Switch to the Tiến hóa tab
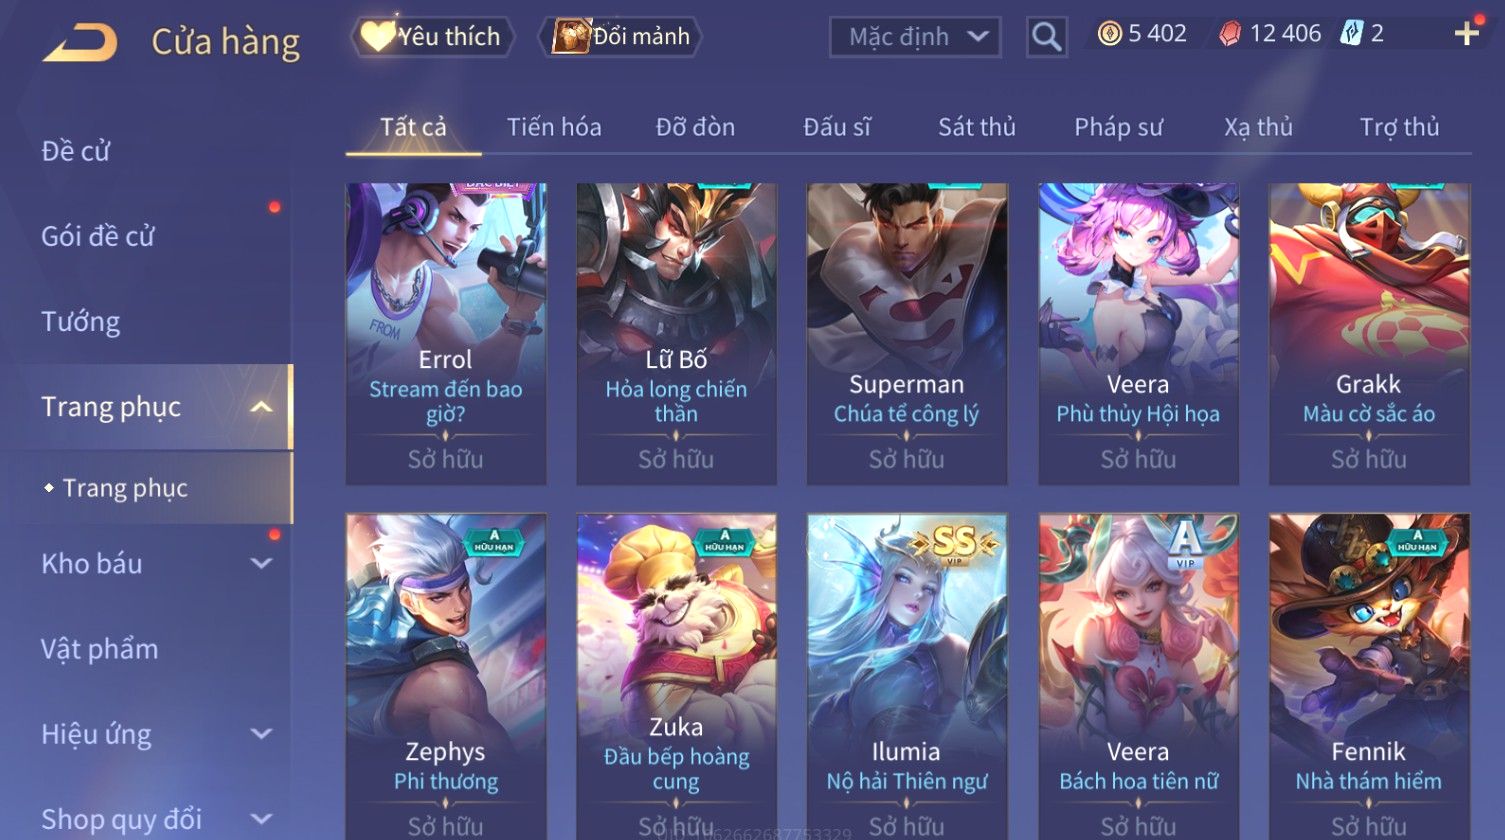This screenshot has width=1505, height=840. click(554, 127)
